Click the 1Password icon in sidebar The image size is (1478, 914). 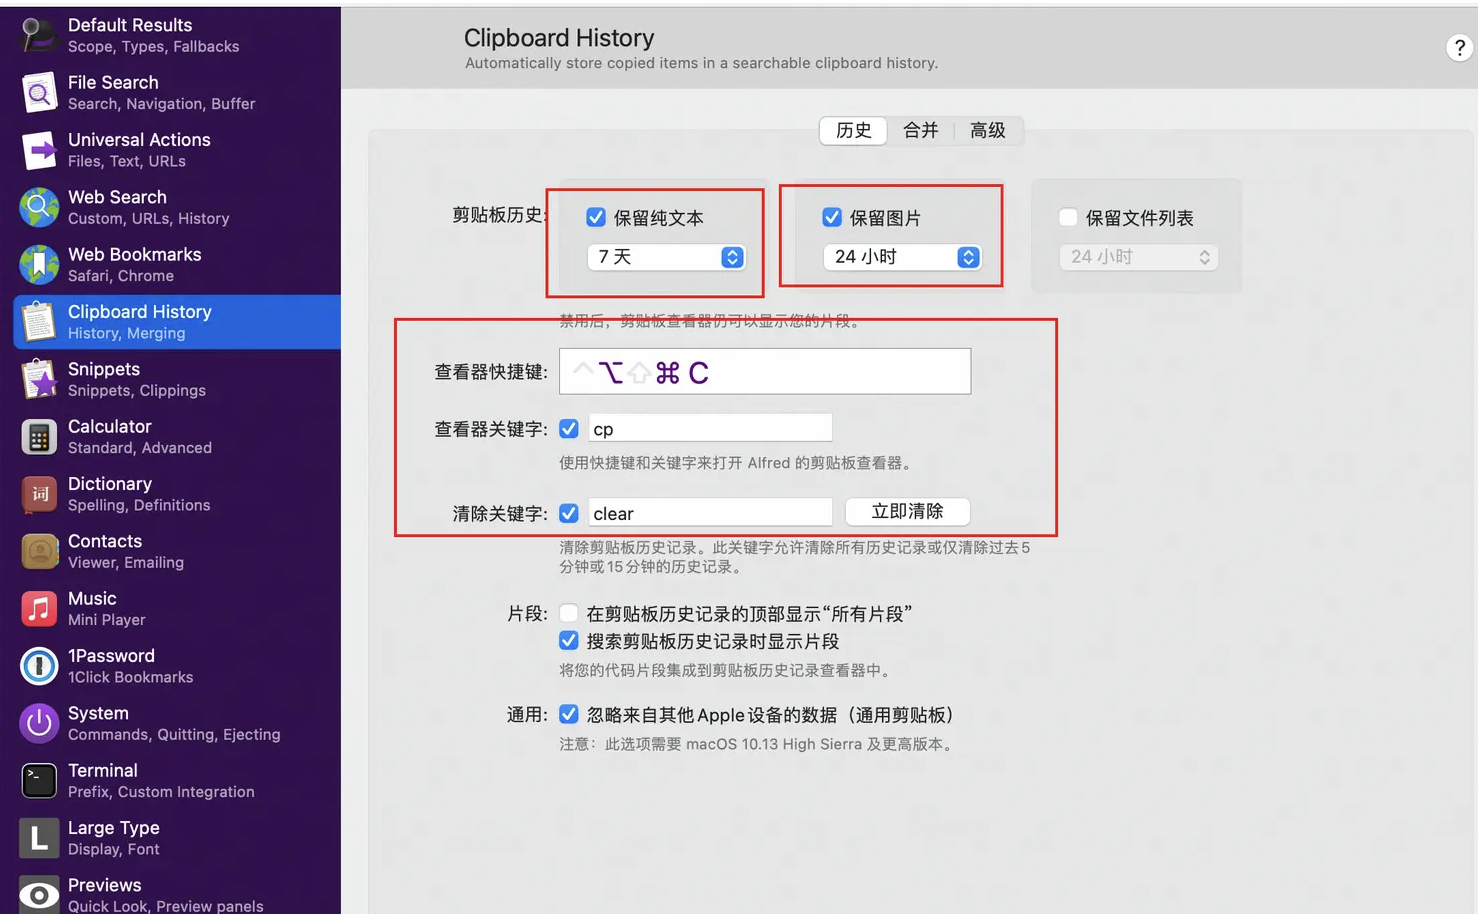click(39, 666)
